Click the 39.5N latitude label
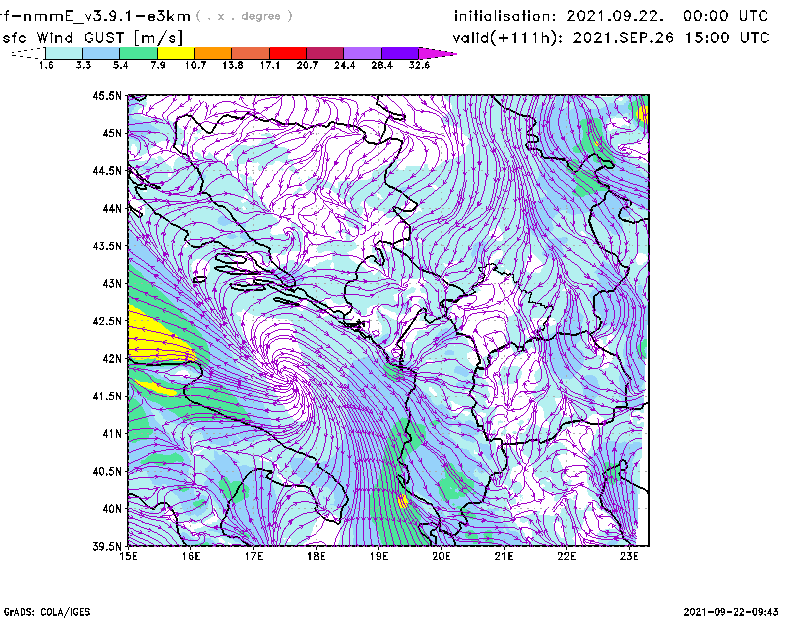Viewport: 800px width, 618px height. 107,546
